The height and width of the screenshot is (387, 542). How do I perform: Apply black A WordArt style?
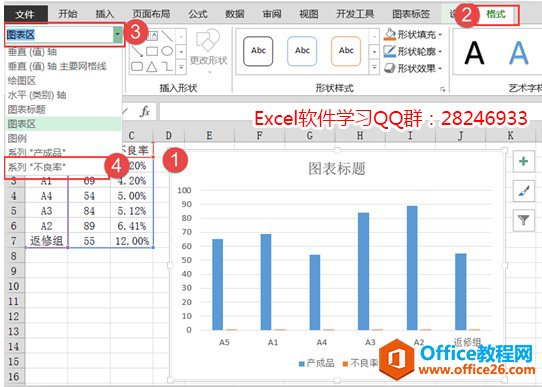tap(474, 53)
